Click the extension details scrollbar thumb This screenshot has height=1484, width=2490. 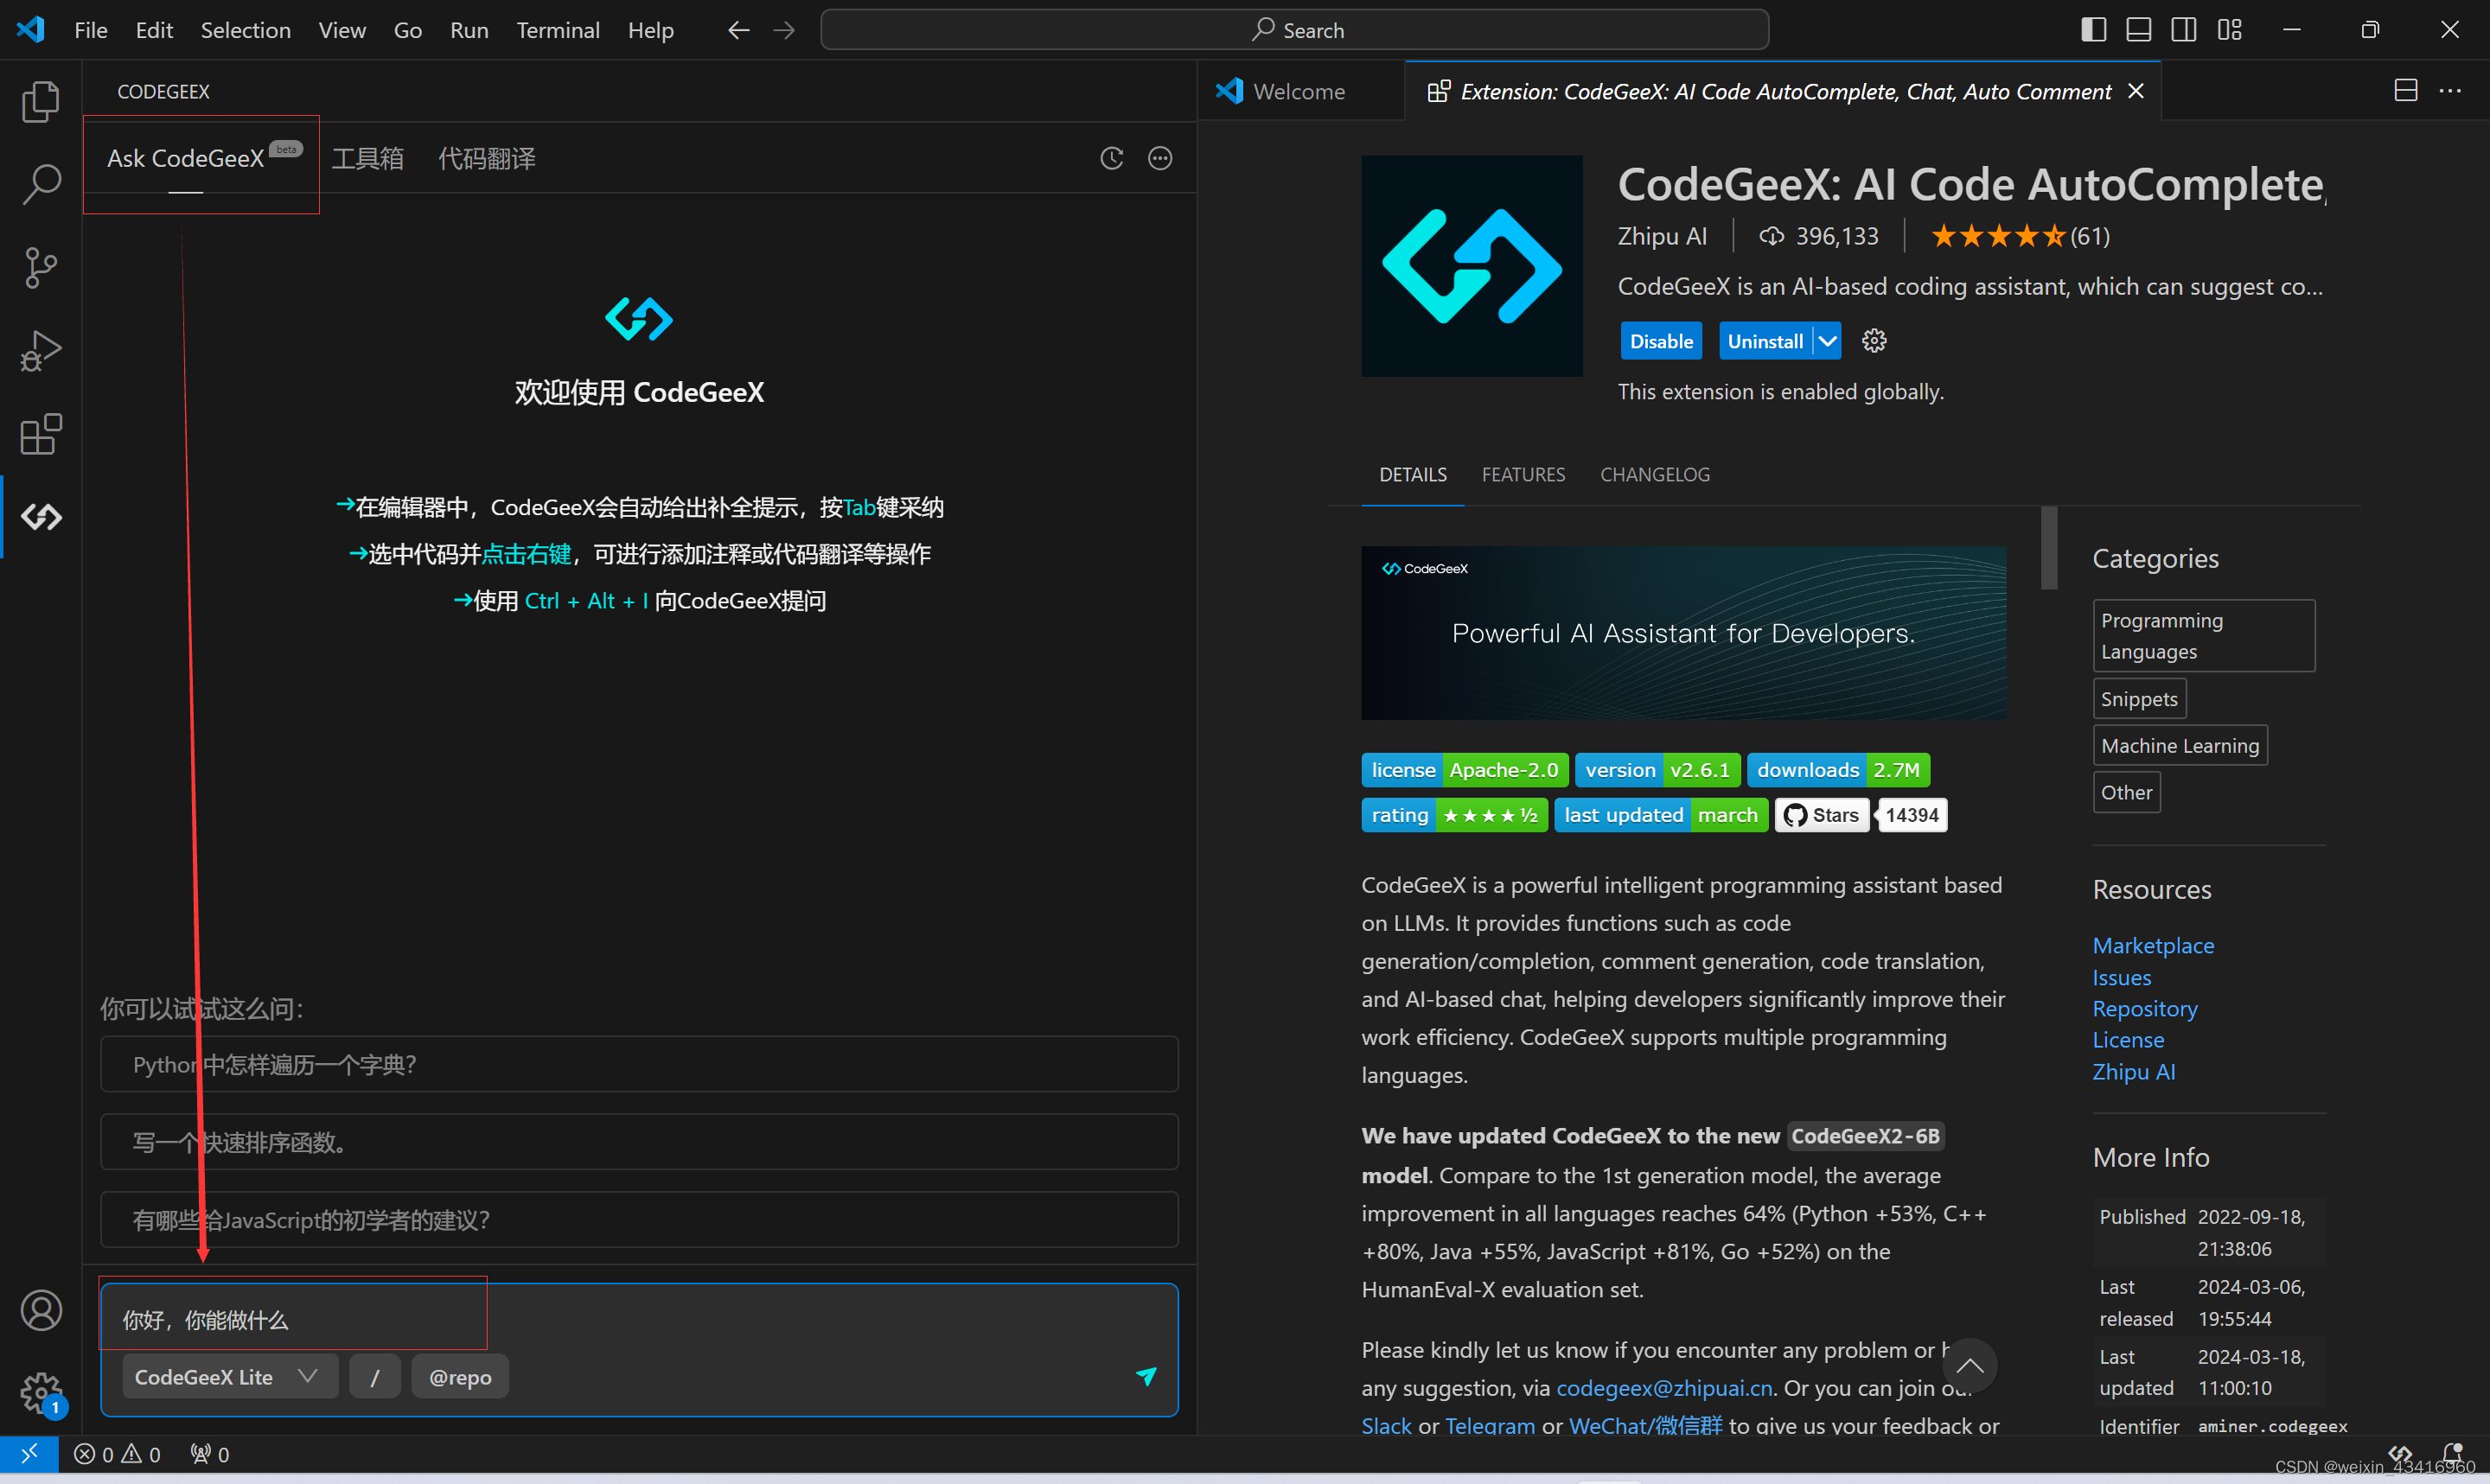pos(2049,548)
